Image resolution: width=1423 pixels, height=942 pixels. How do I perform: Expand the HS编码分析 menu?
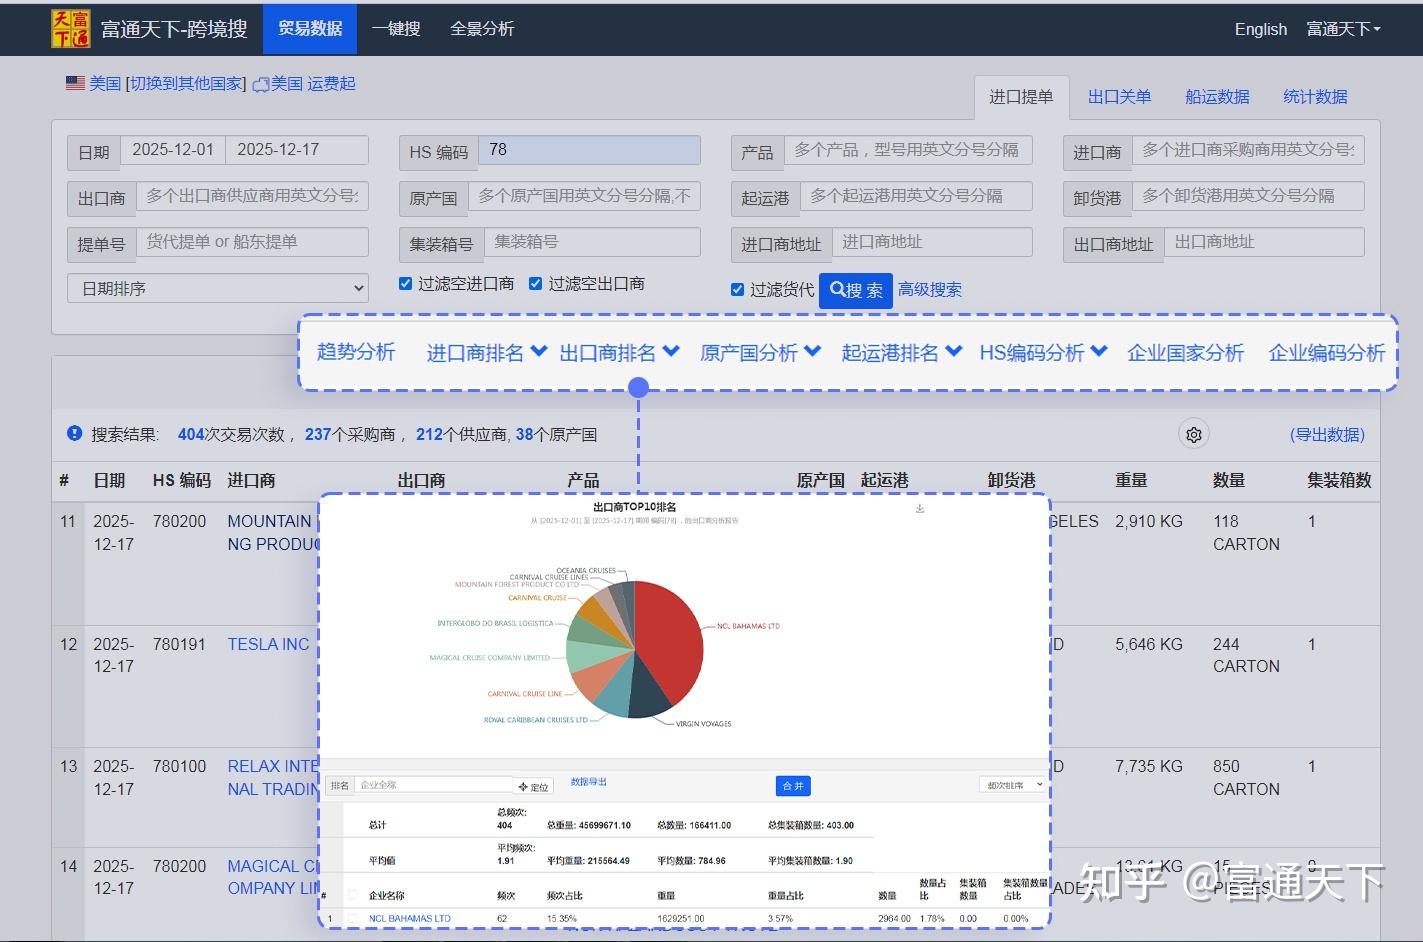(x=1043, y=353)
